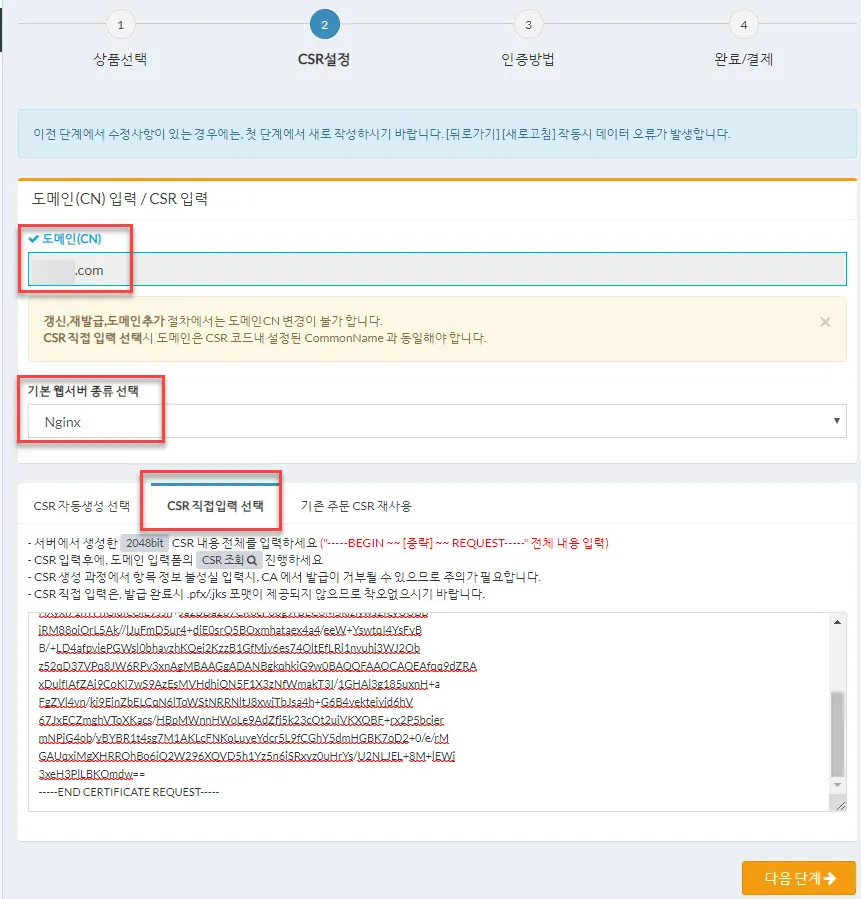This screenshot has height=899, width=861.
Task: Select the step 3 circle indicator
Action: click(528, 25)
